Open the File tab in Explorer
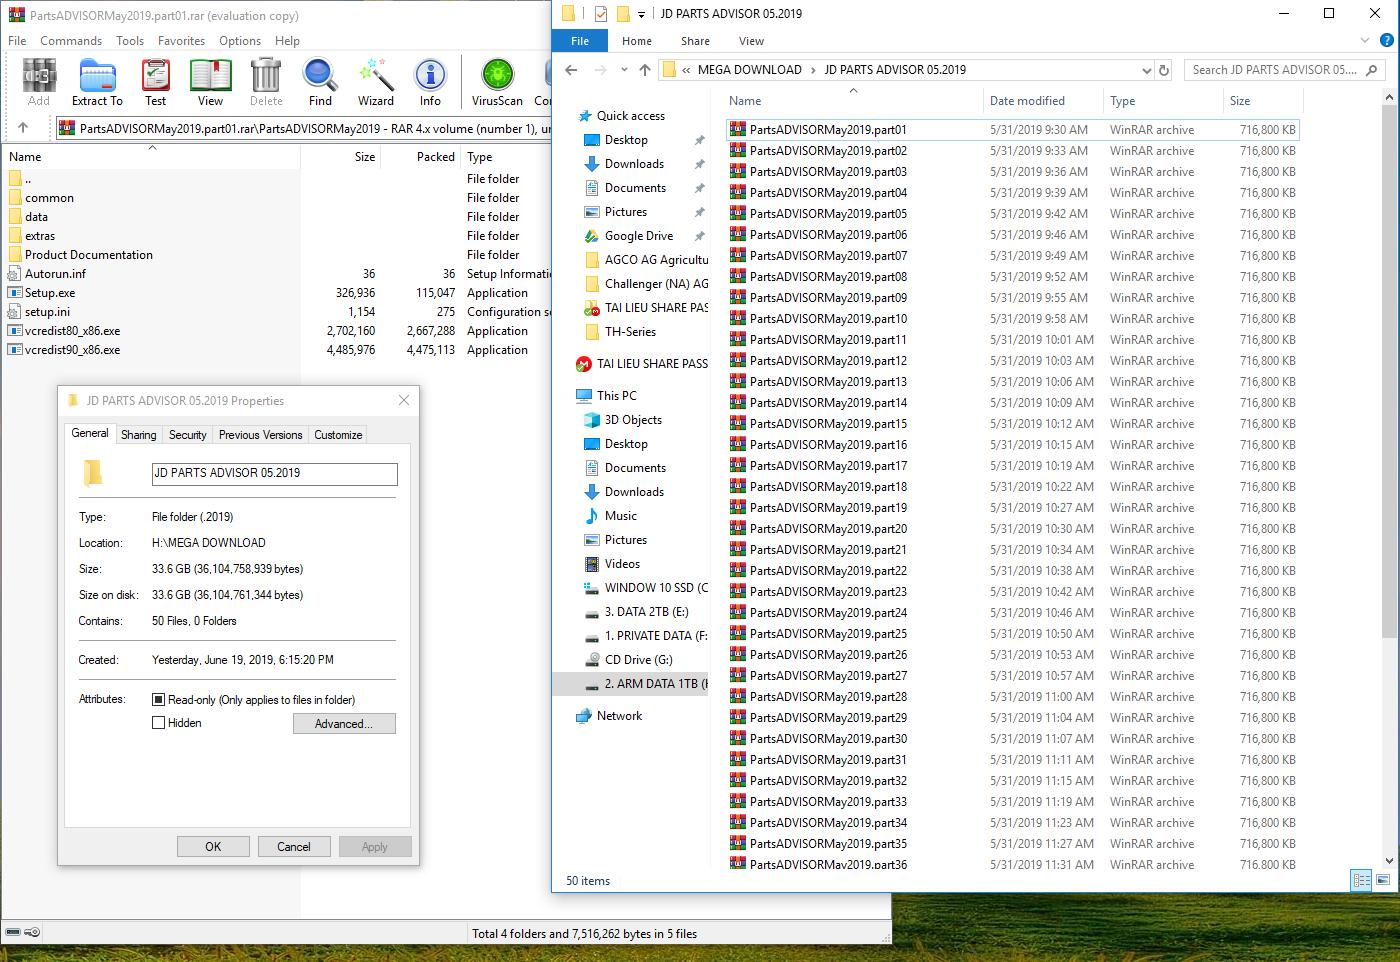 pyautogui.click(x=580, y=41)
